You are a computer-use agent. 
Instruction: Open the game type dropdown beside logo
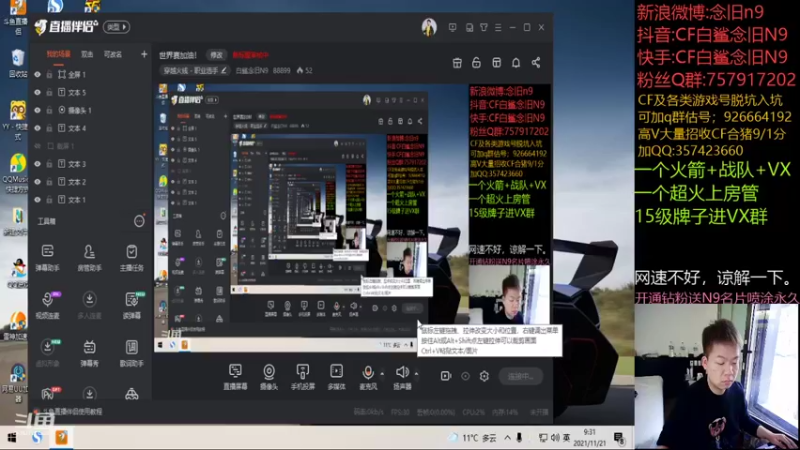click(117, 27)
